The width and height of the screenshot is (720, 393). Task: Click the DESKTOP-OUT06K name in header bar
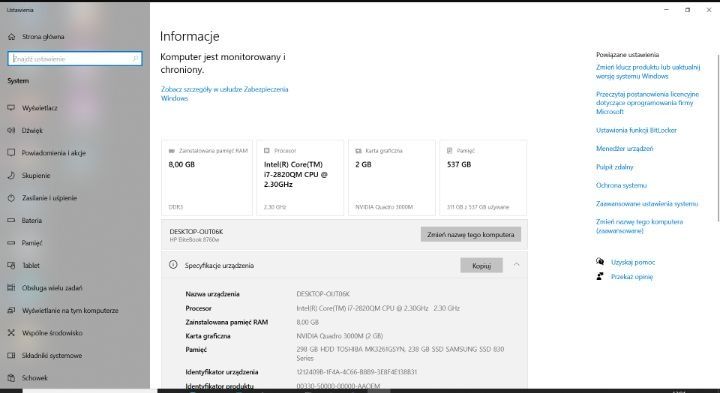tap(196, 232)
